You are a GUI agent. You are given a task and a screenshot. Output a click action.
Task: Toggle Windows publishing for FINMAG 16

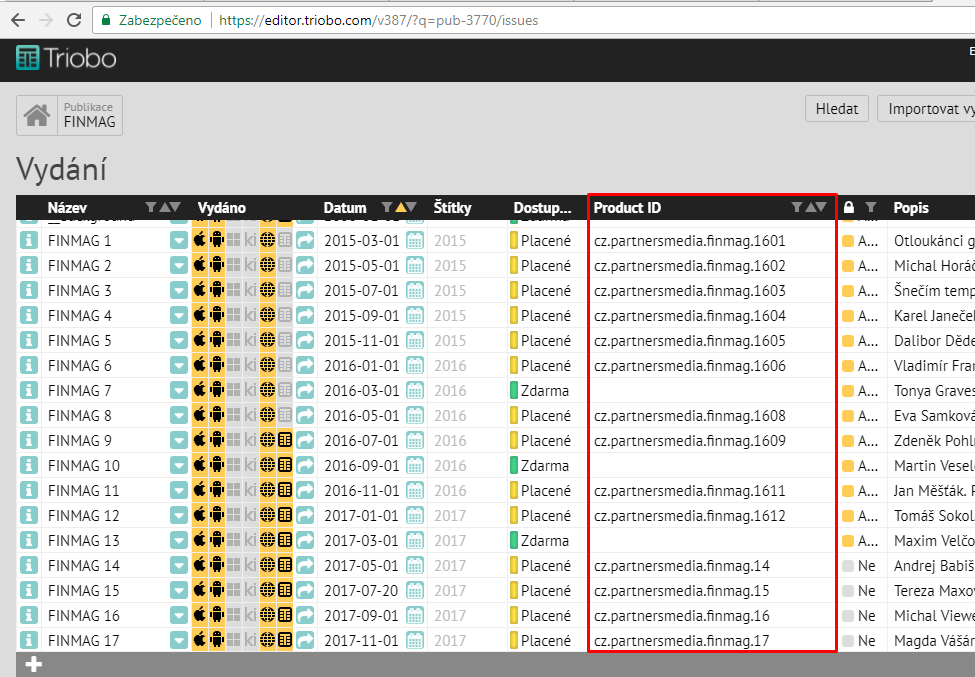233,615
